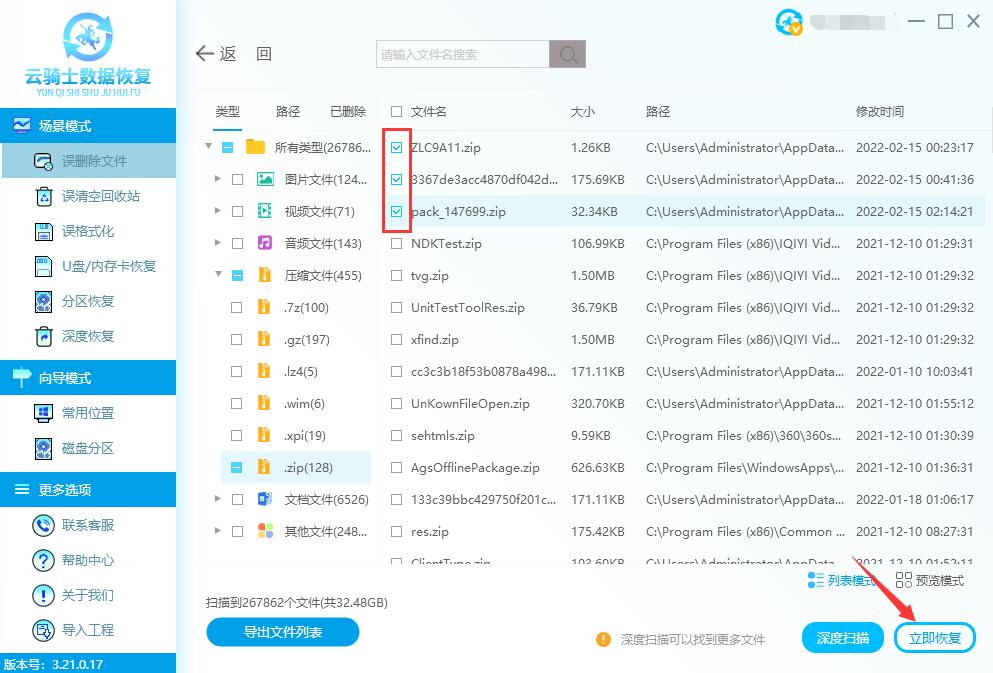Click the 文档文件 document type icon

(265, 499)
